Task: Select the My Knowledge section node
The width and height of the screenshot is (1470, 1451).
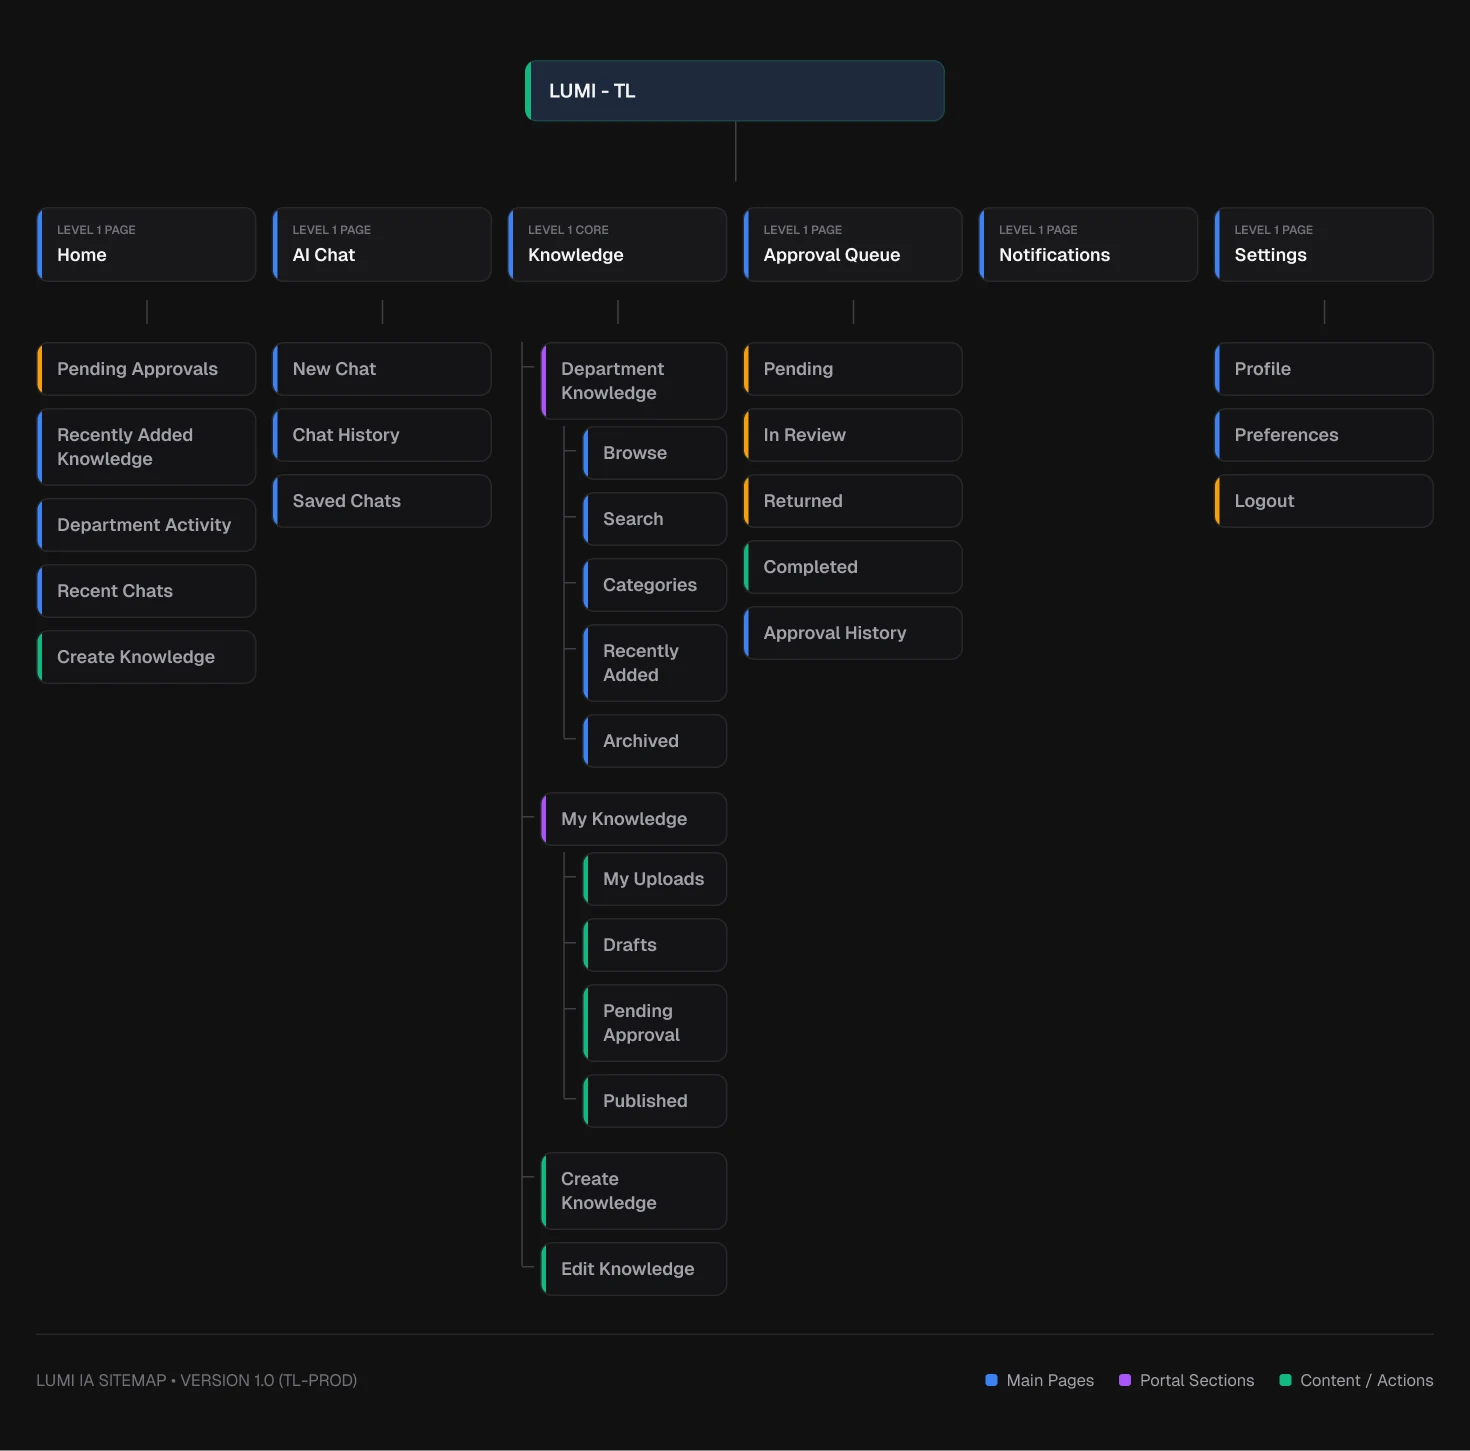Action: pyautogui.click(x=634, y=819)
